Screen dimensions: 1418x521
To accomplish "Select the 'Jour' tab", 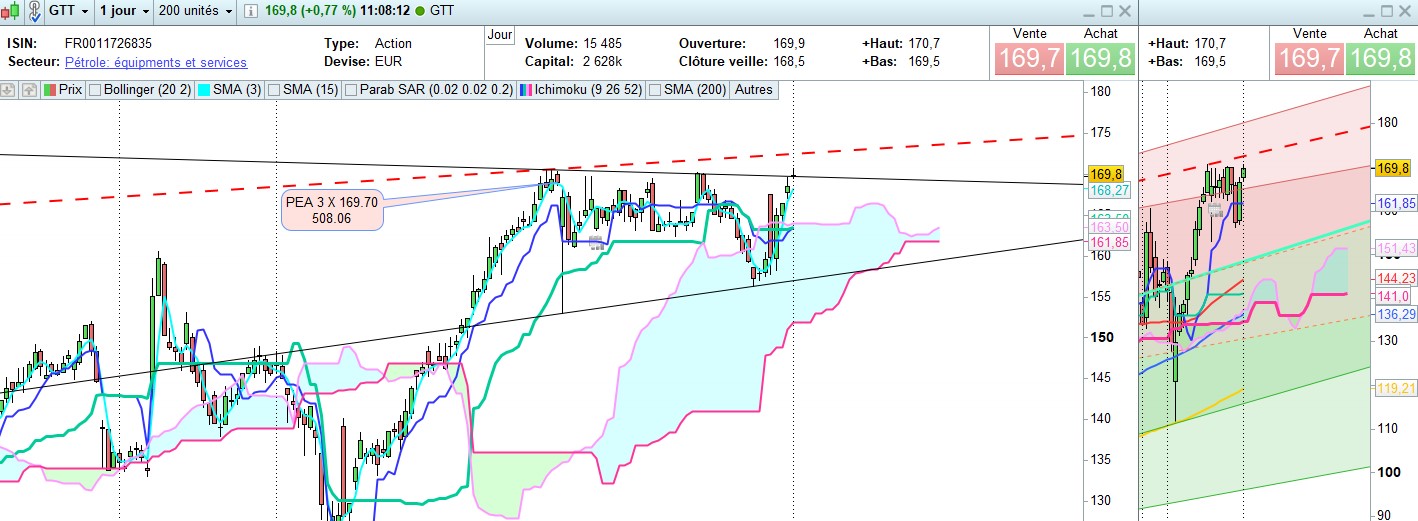I will pyautogui.click(x=500, y=35).
